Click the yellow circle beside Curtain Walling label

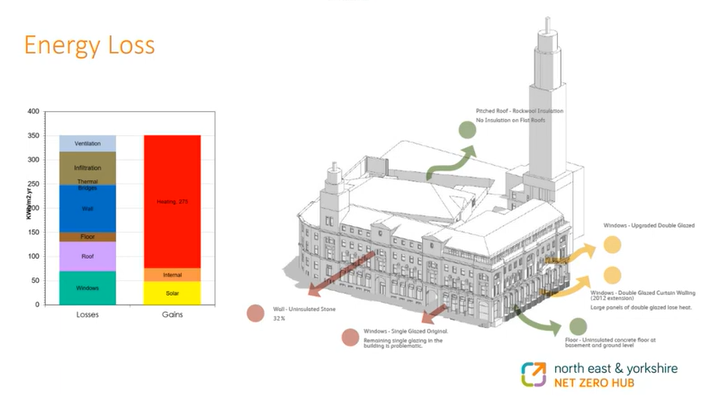click(611, 273)
